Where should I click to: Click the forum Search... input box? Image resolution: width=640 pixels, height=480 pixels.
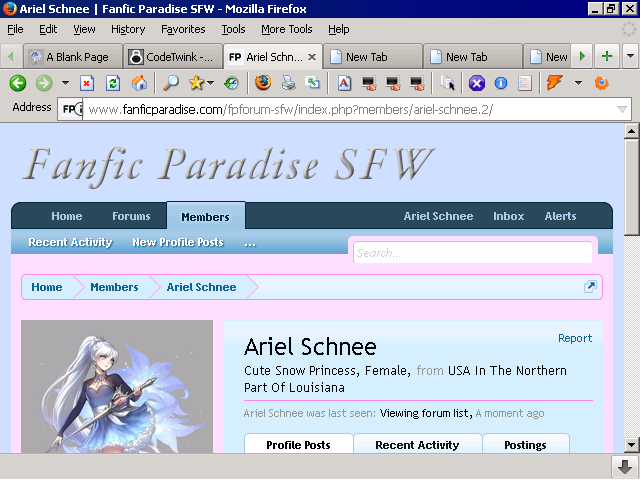tap(473, 253)
